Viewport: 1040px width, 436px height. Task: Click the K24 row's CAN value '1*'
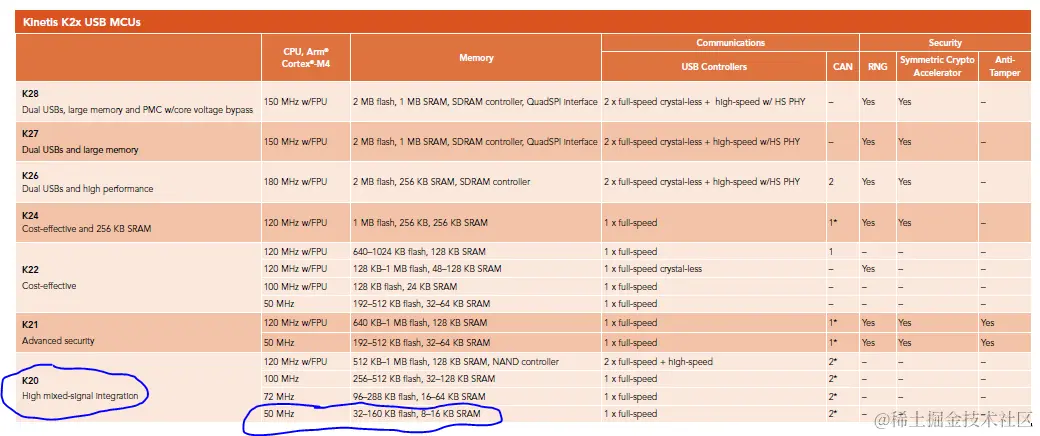tap(833, 222)
